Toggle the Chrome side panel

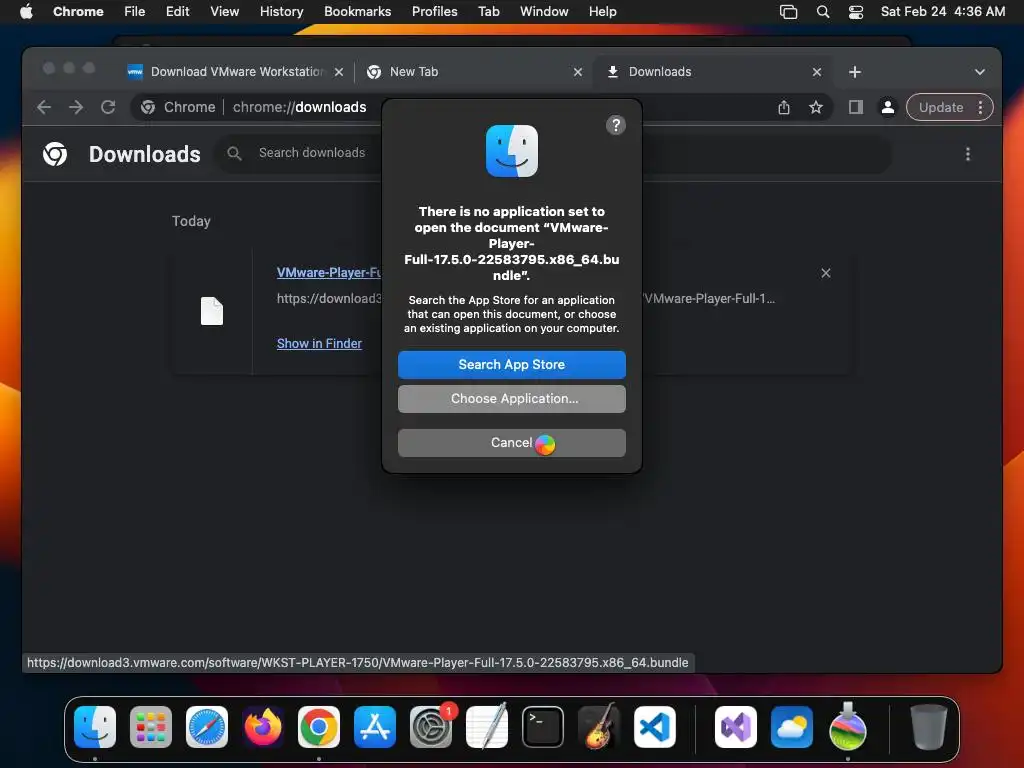pyautogui.click(x=856, y=107)
